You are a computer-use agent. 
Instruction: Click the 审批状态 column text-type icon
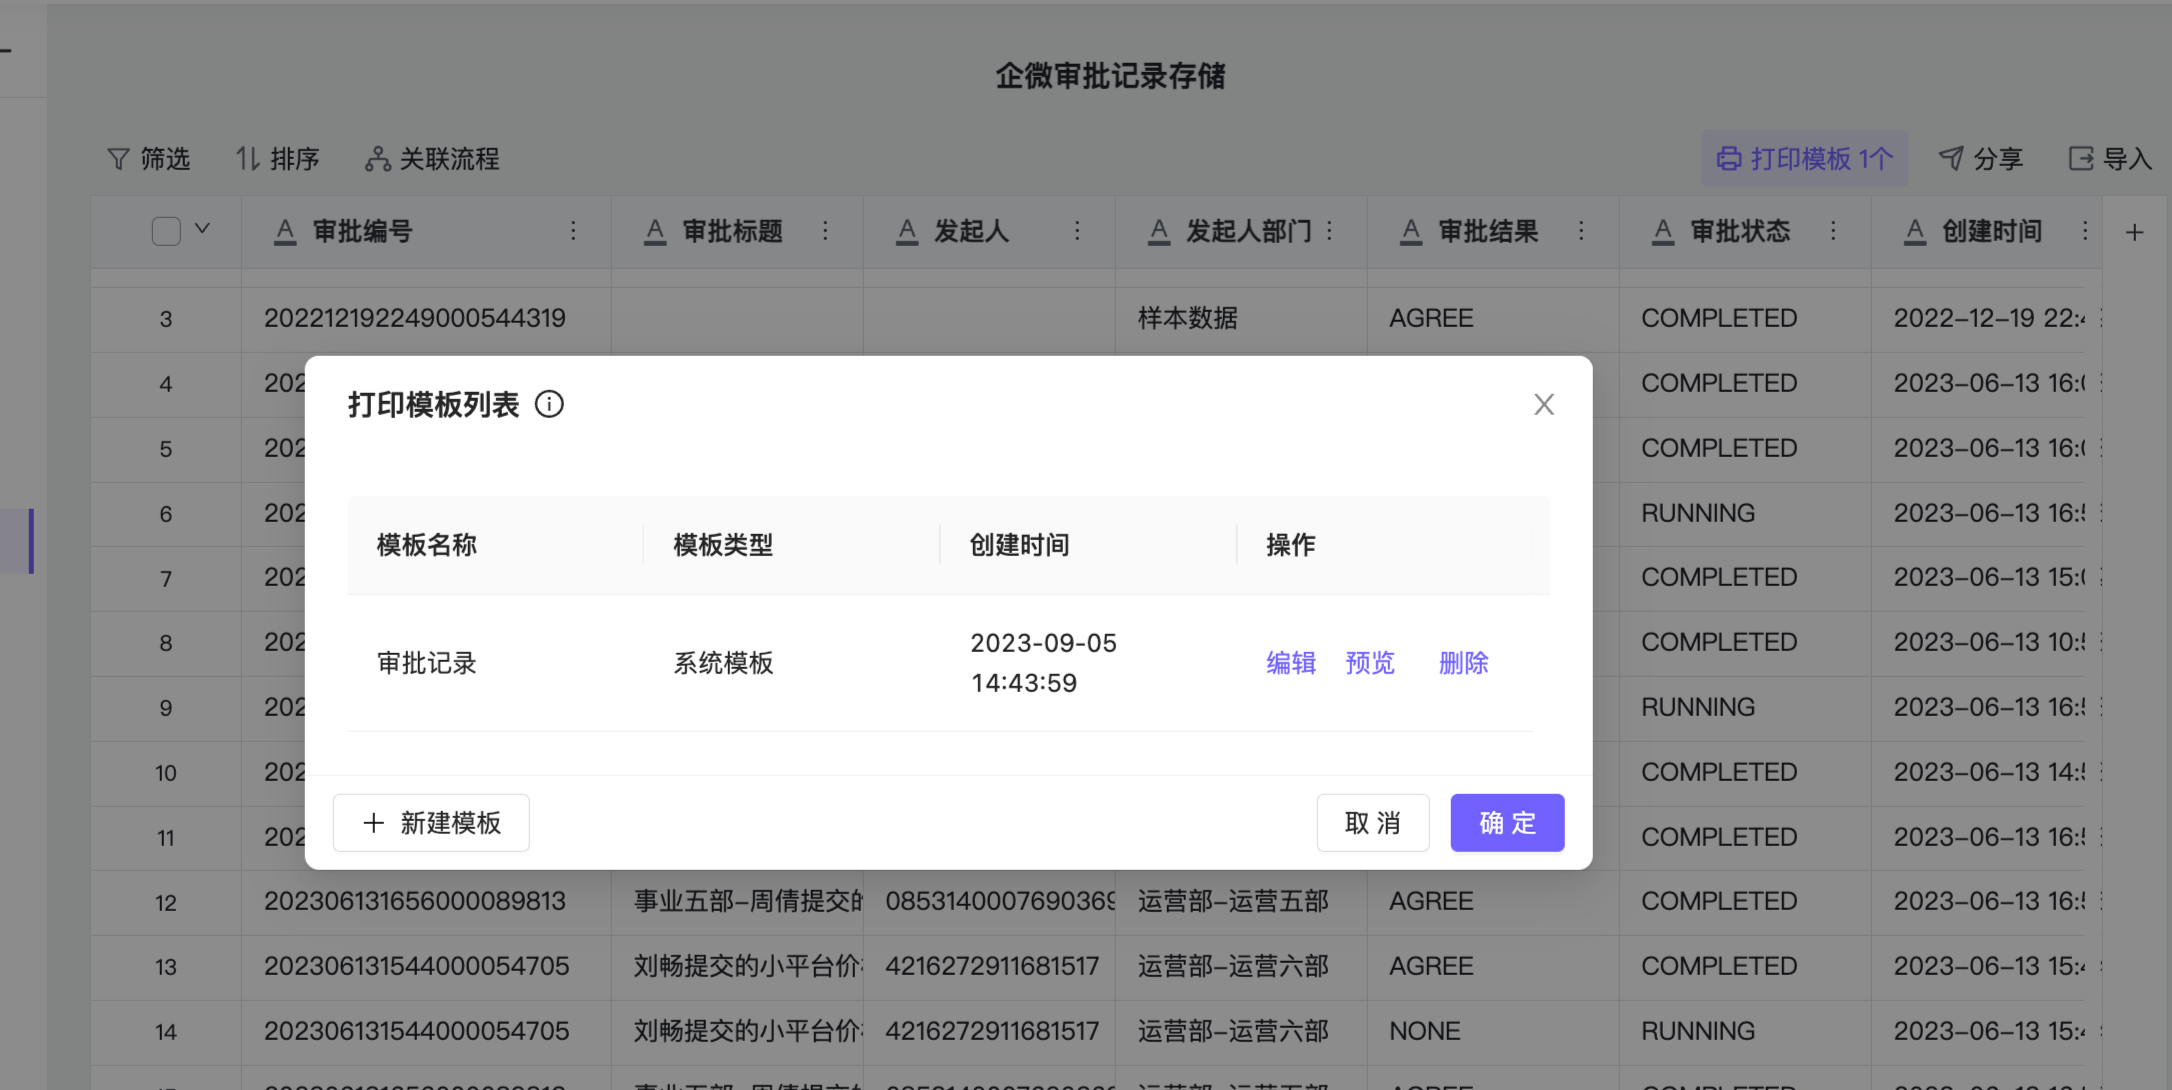[1663, 232]
